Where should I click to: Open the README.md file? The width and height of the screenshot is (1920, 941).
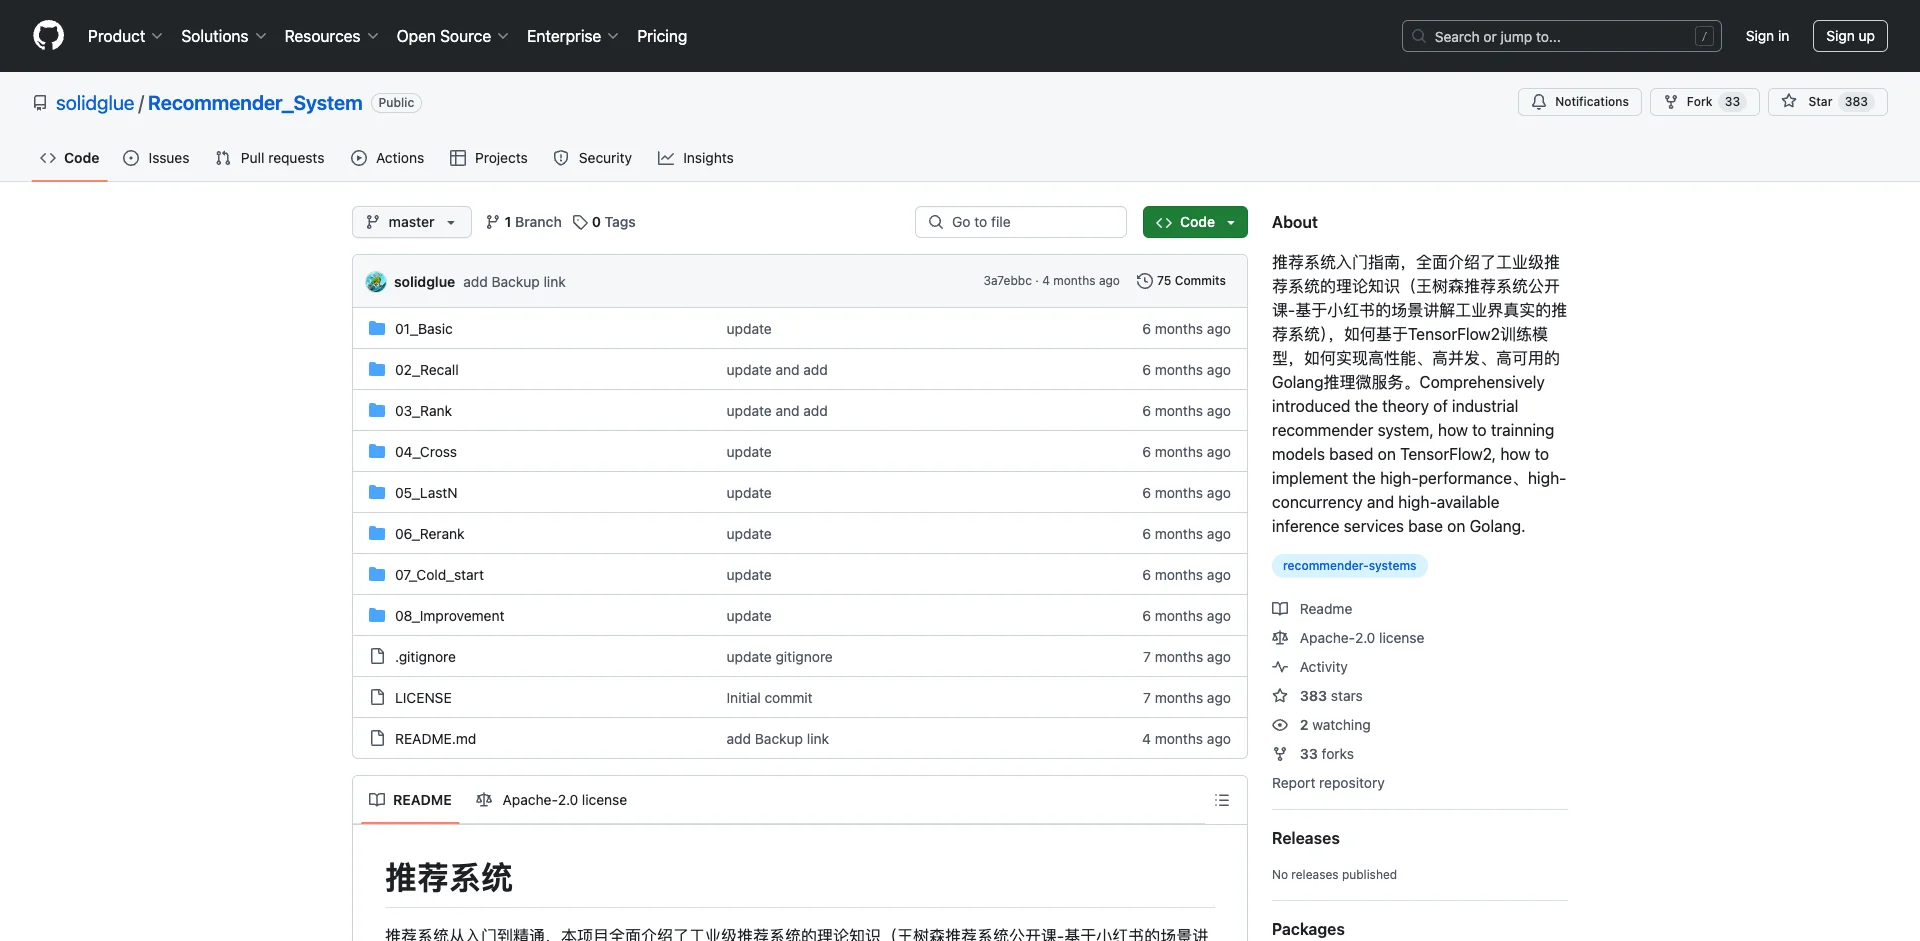435,739
